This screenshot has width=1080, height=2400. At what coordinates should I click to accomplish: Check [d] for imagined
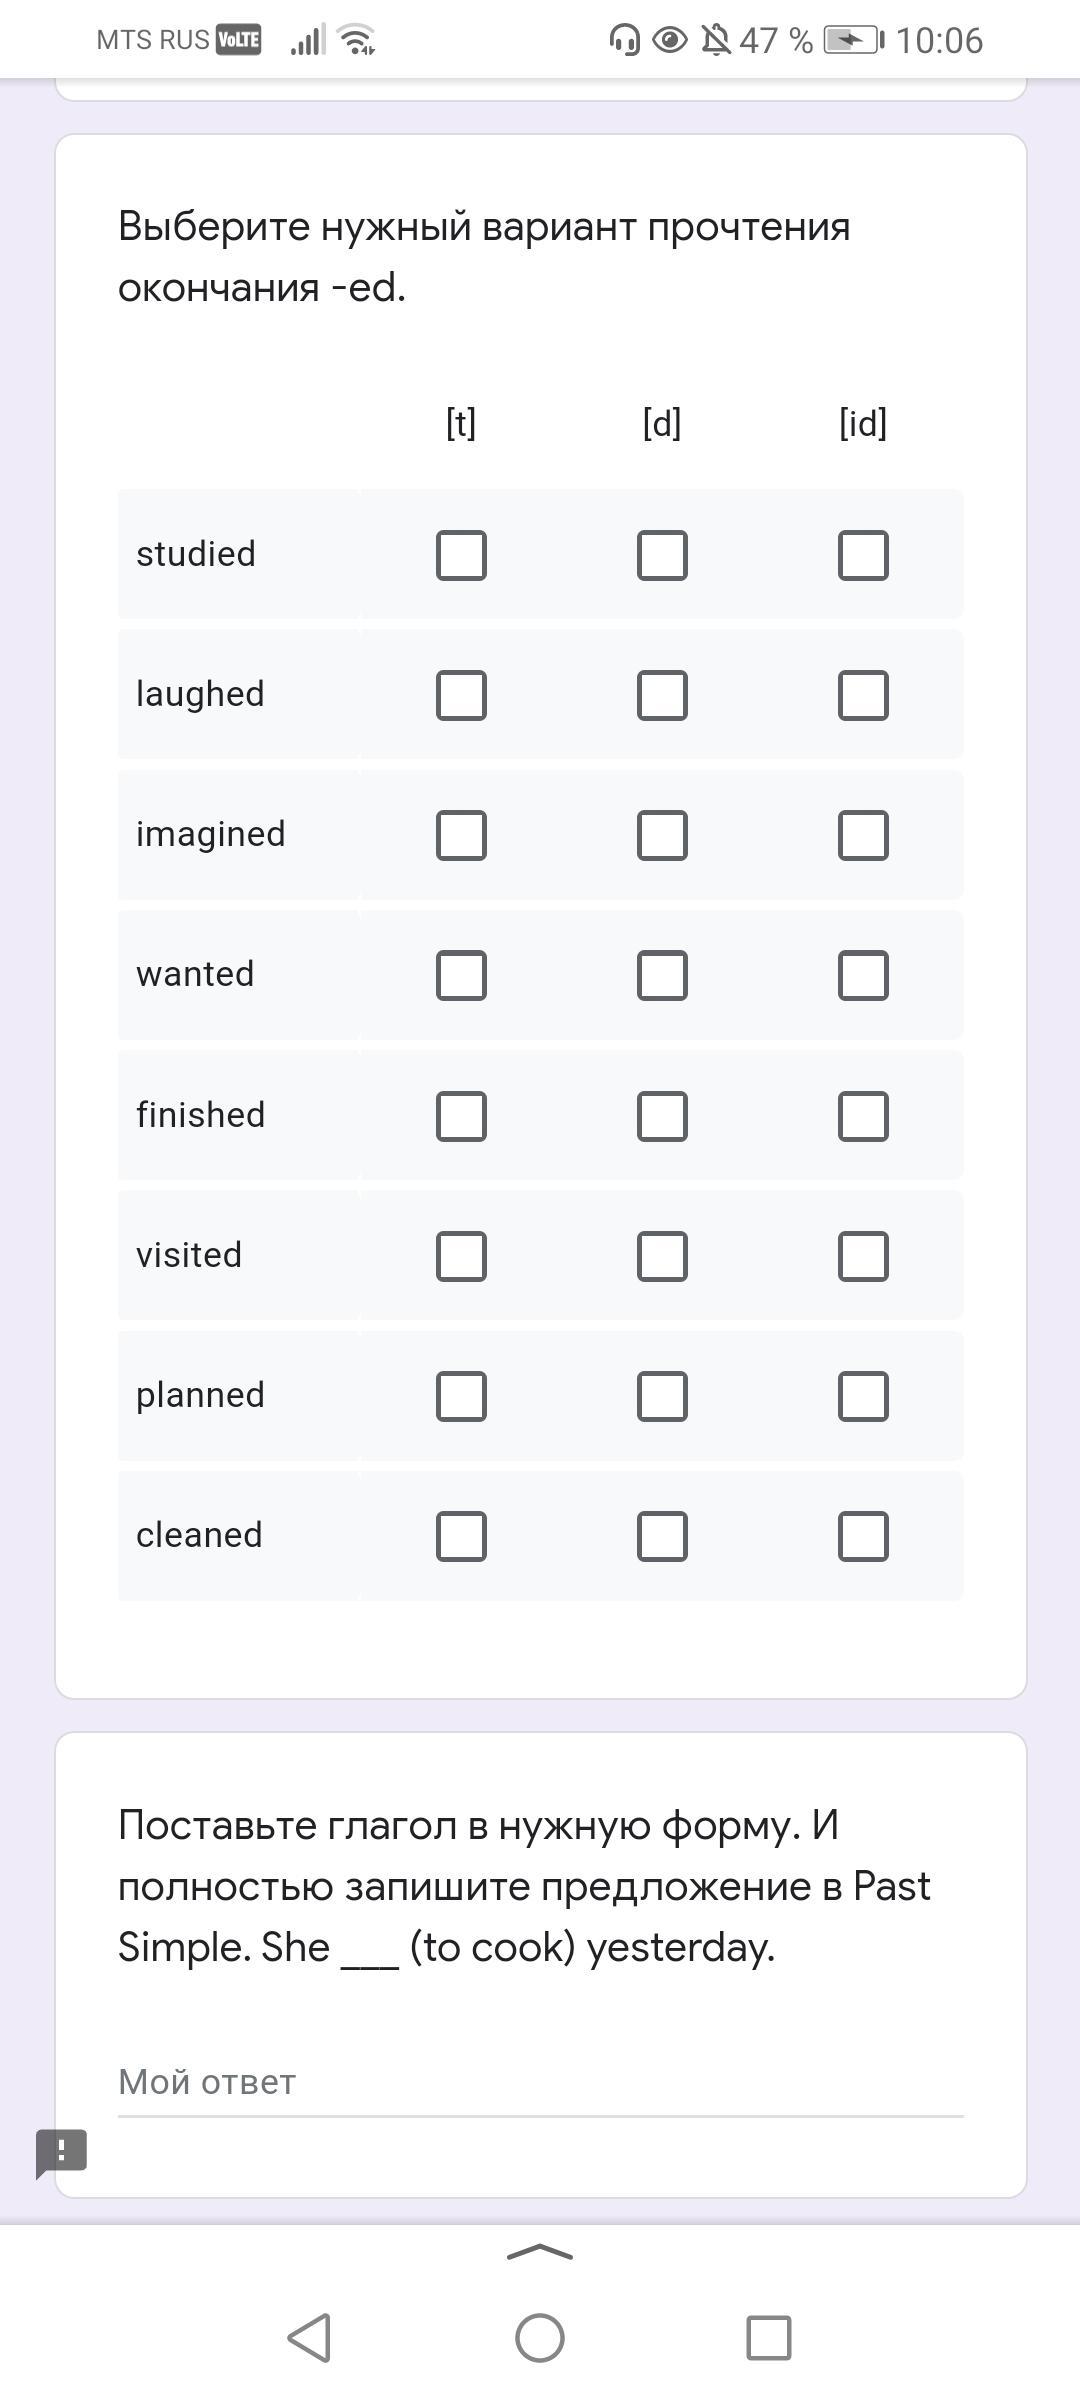pos(662,835)
